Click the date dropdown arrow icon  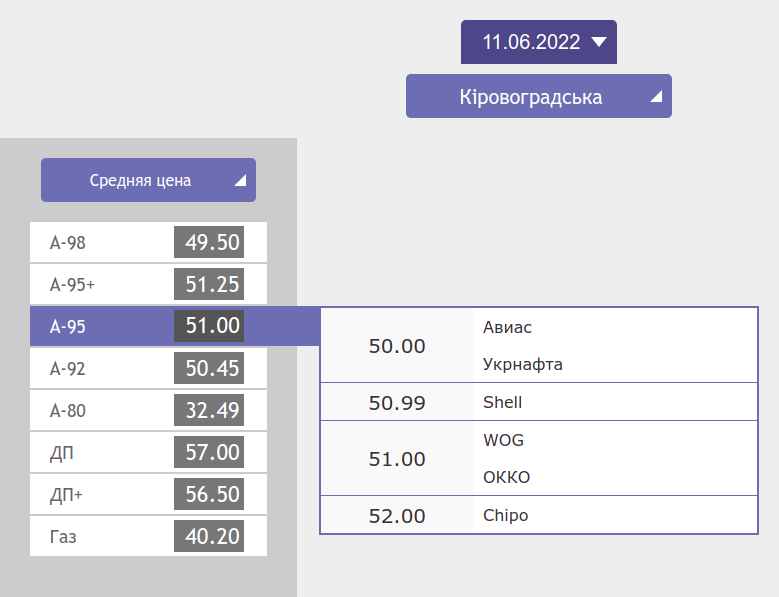[x=599, y=42]
